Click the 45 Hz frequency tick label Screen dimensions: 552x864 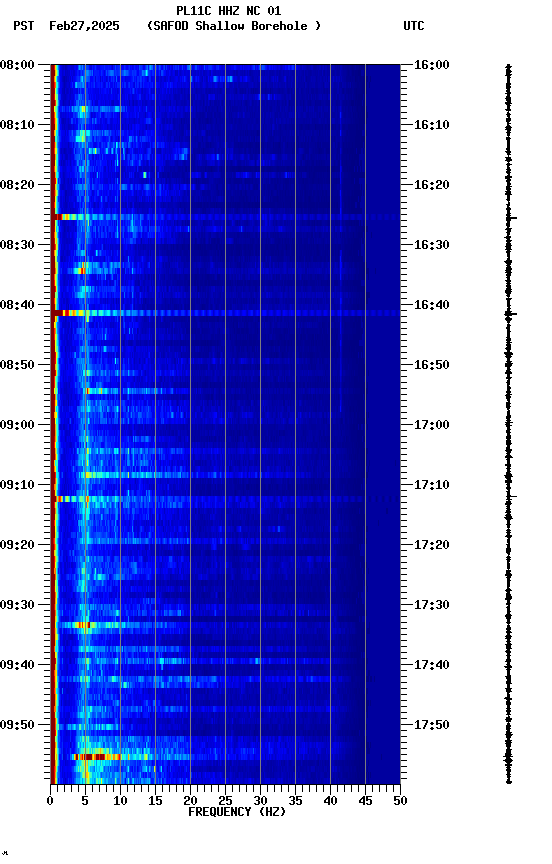(x=365, y=801)
